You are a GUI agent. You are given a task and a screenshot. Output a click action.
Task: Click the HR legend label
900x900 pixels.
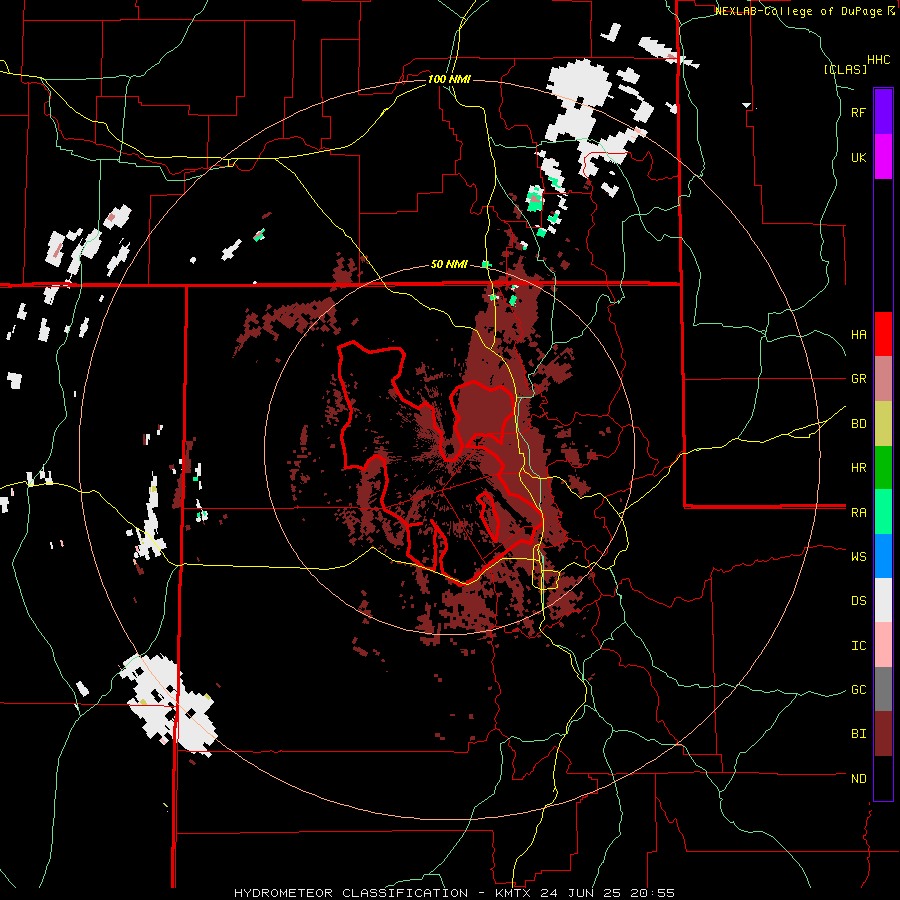858,467
